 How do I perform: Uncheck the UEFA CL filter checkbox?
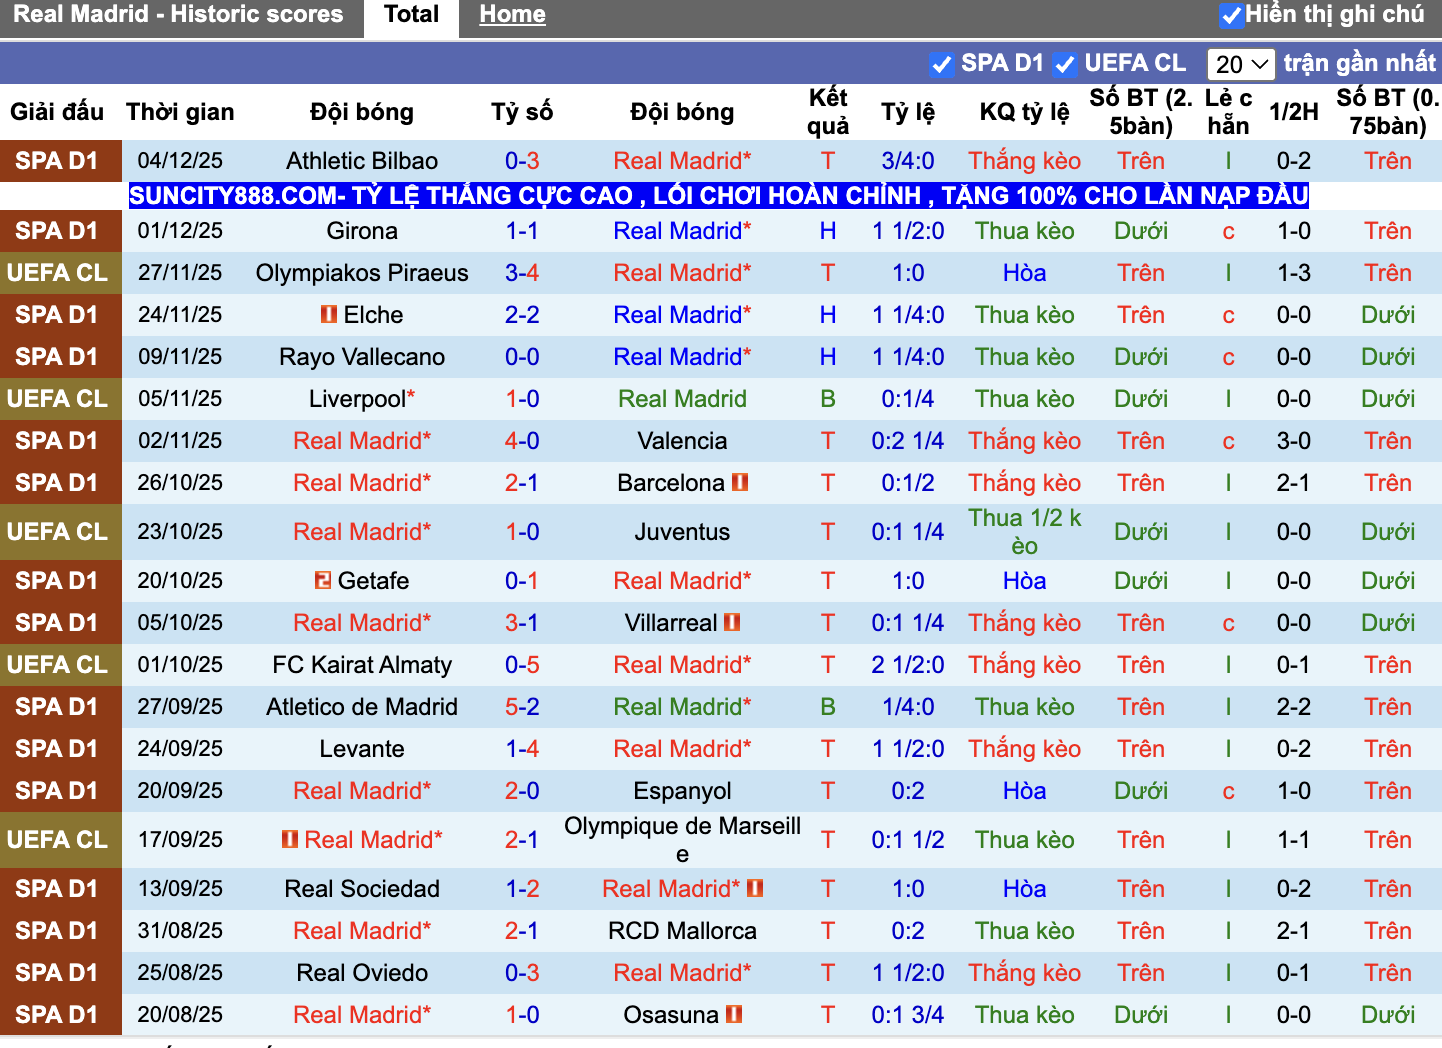(x=1065, y=63)
